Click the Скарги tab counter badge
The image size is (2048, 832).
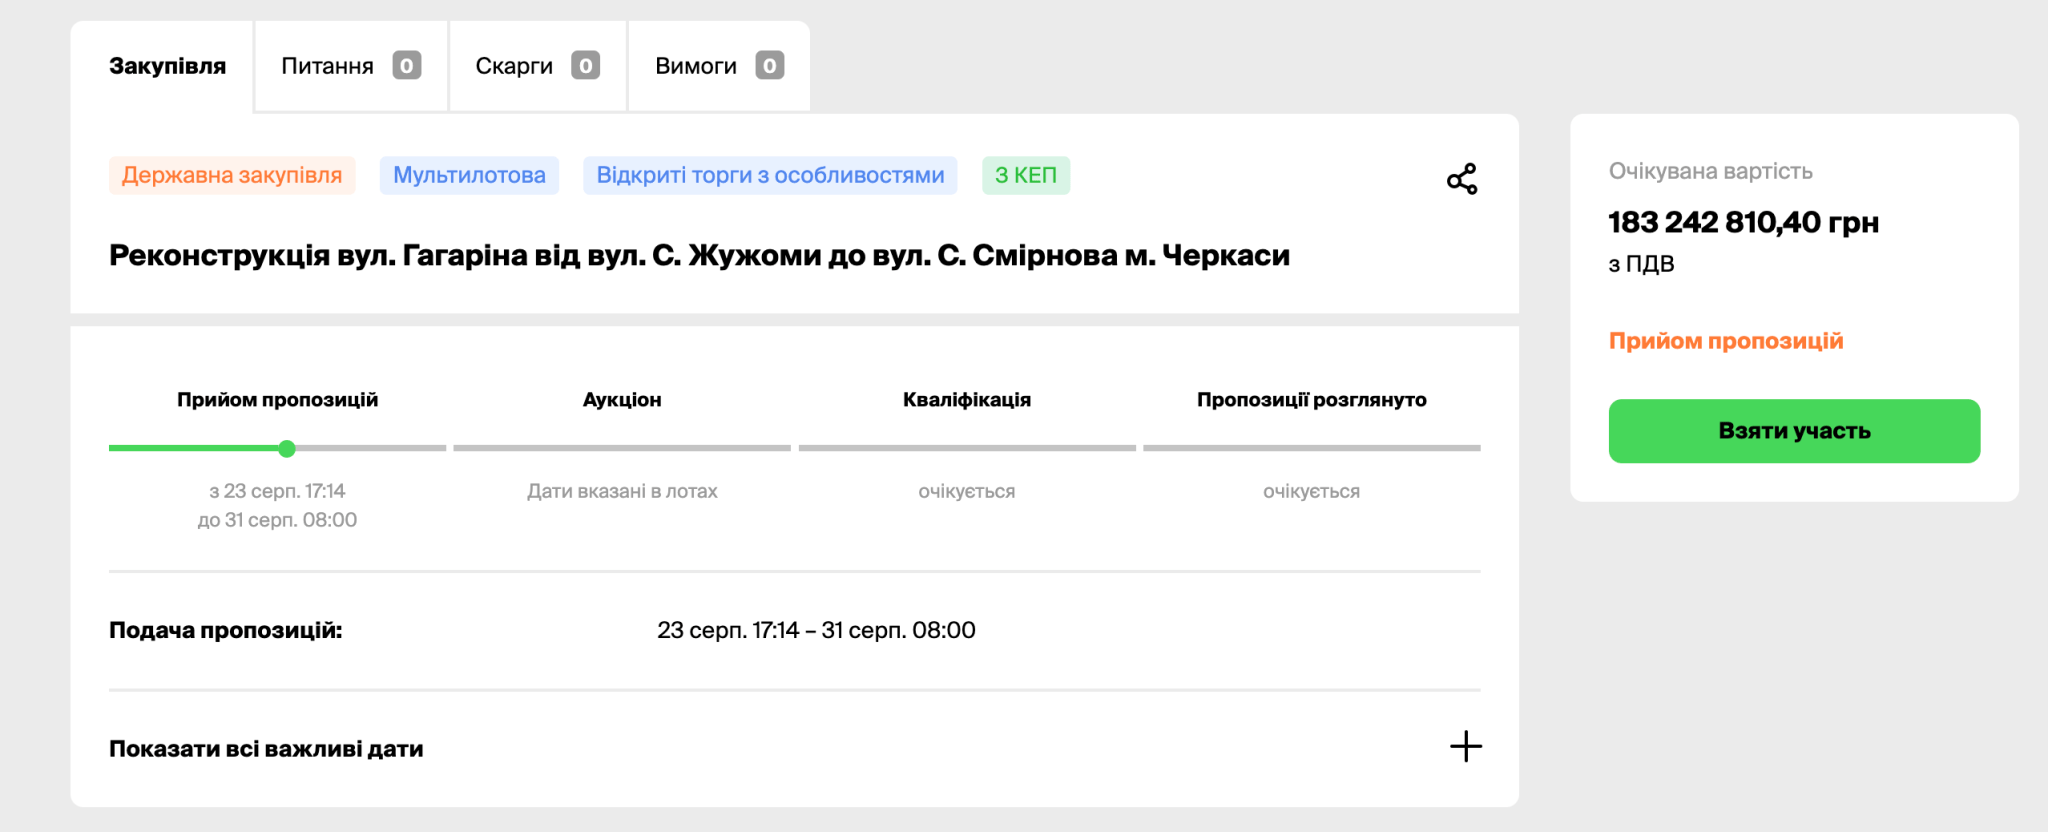(x=585, y=66)
